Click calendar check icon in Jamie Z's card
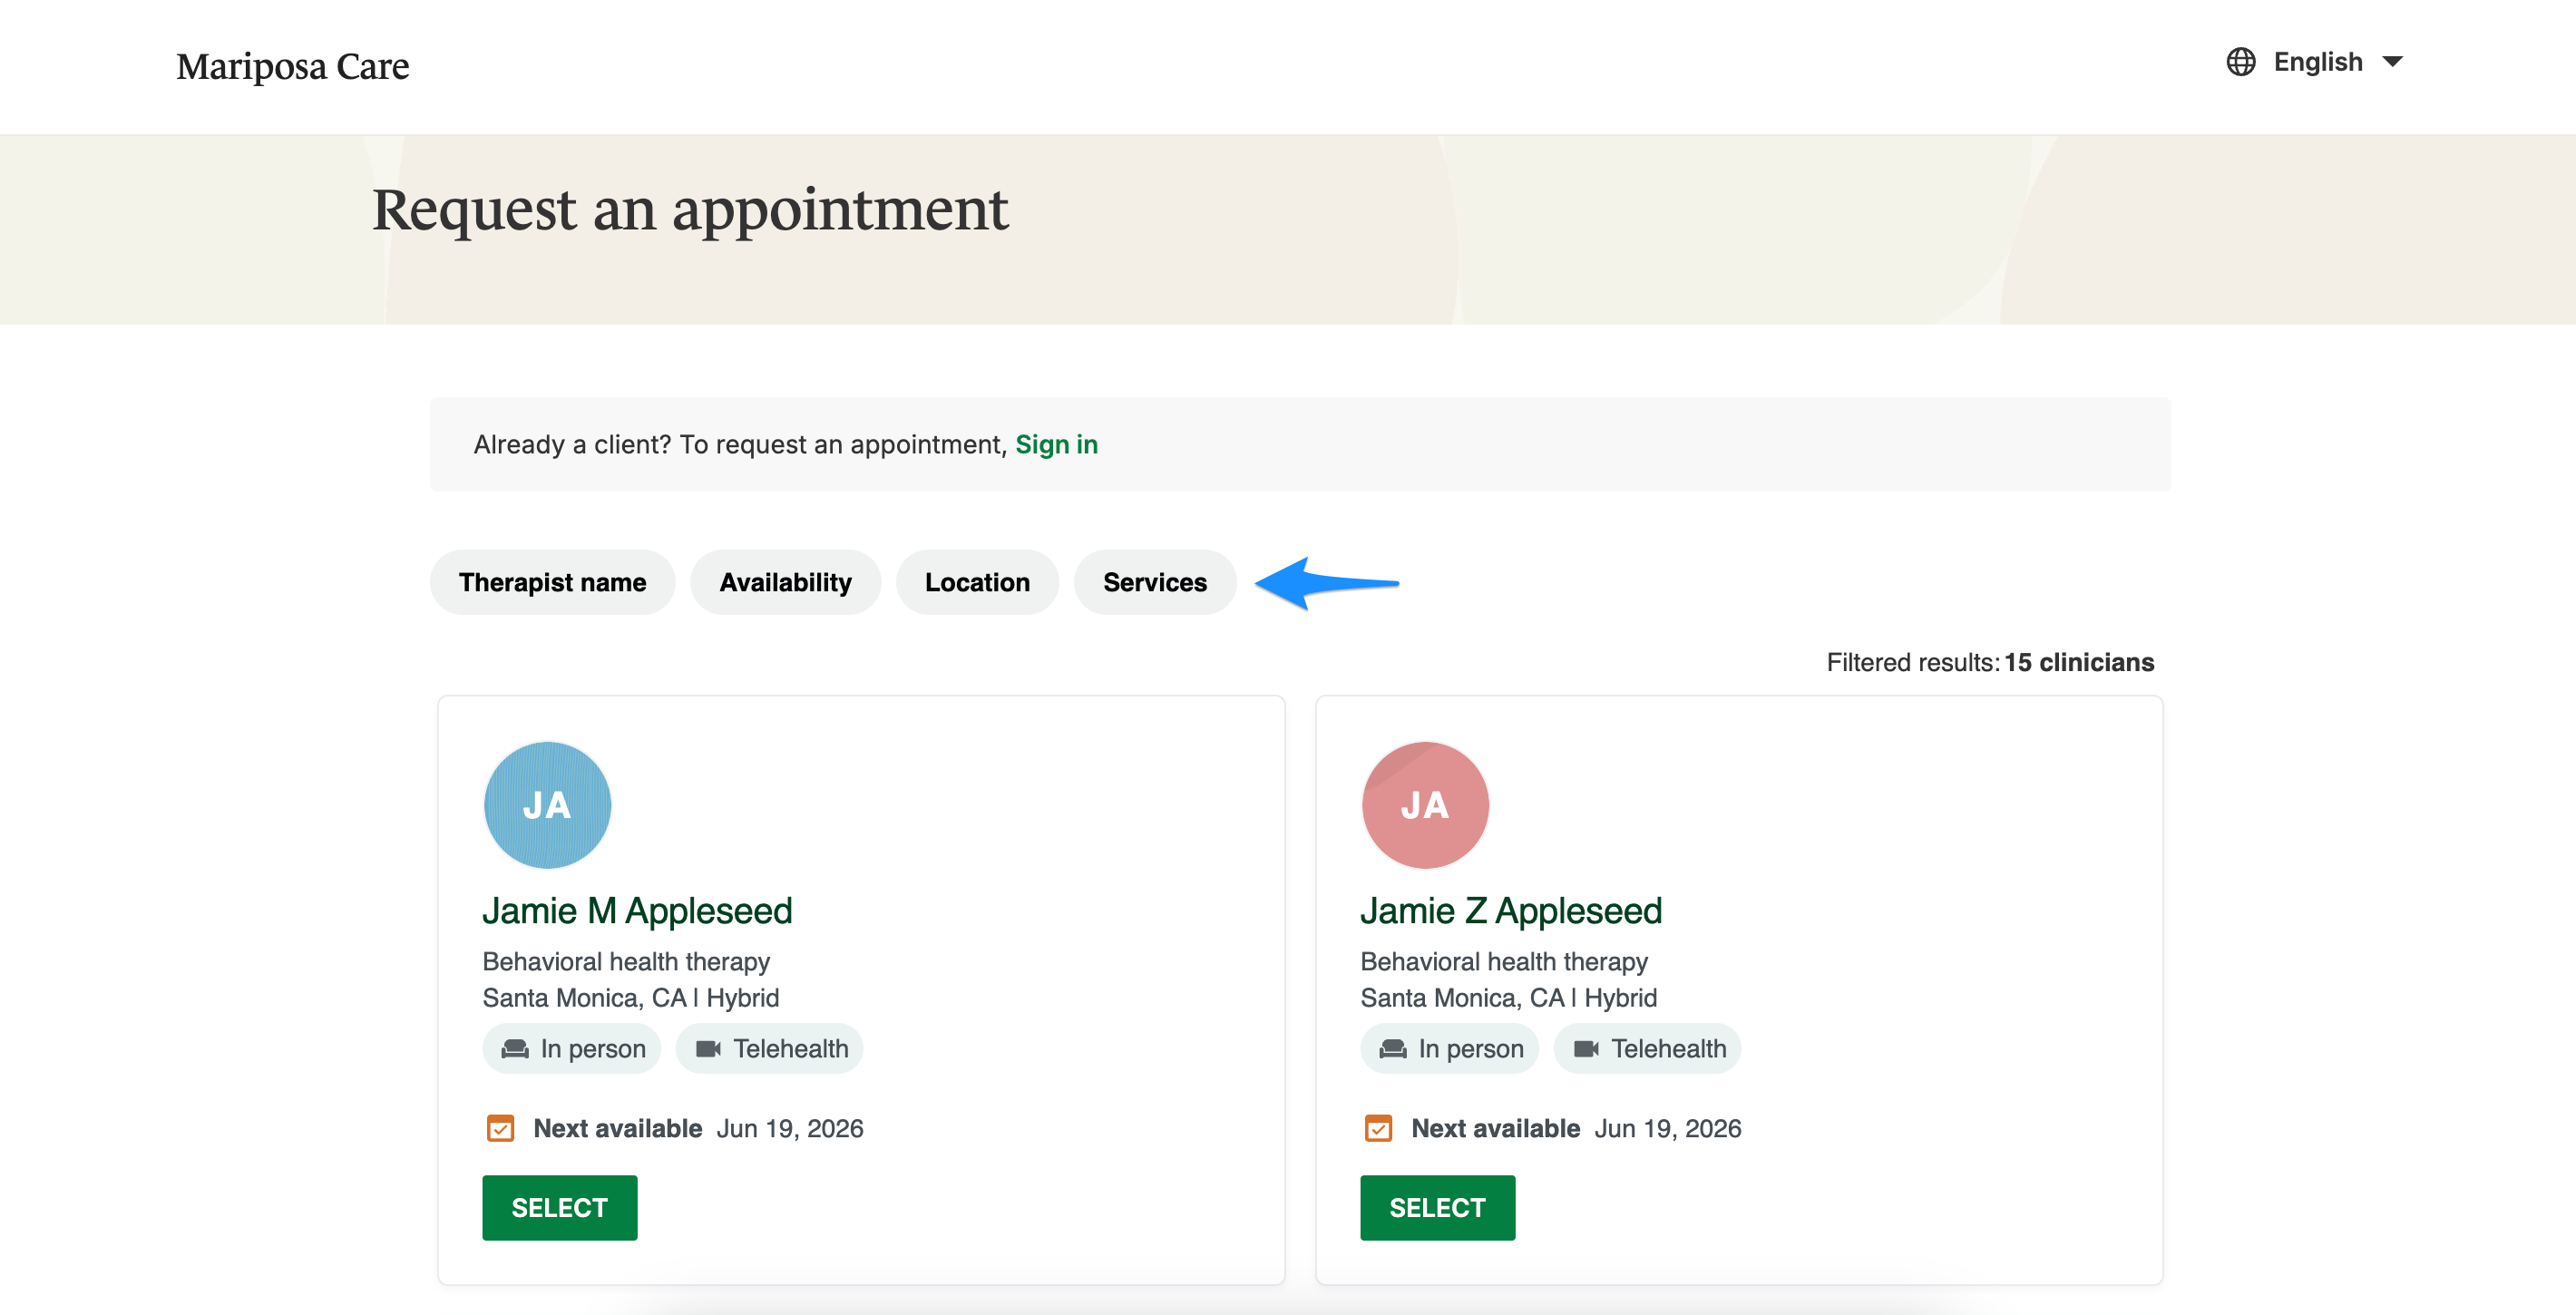 pos(1378,1128)
